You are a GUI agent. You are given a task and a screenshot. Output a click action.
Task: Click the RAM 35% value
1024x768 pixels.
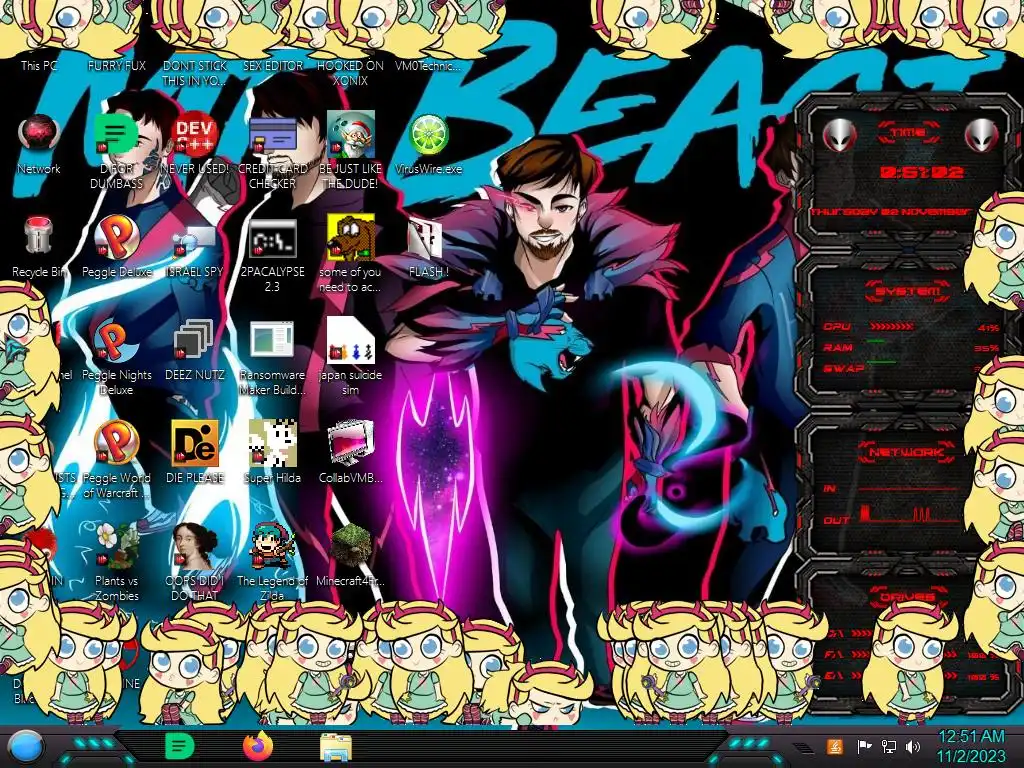(987, 348)
